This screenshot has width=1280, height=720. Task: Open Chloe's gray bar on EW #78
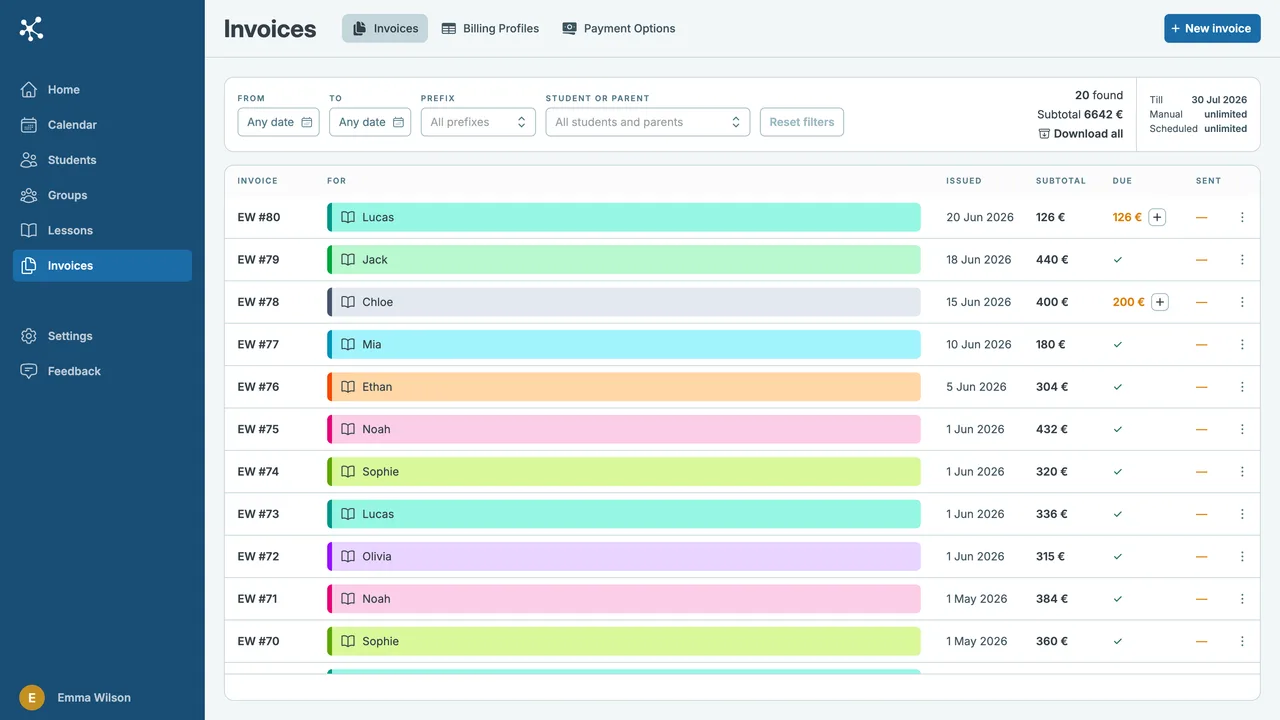[x=624, y=302]
